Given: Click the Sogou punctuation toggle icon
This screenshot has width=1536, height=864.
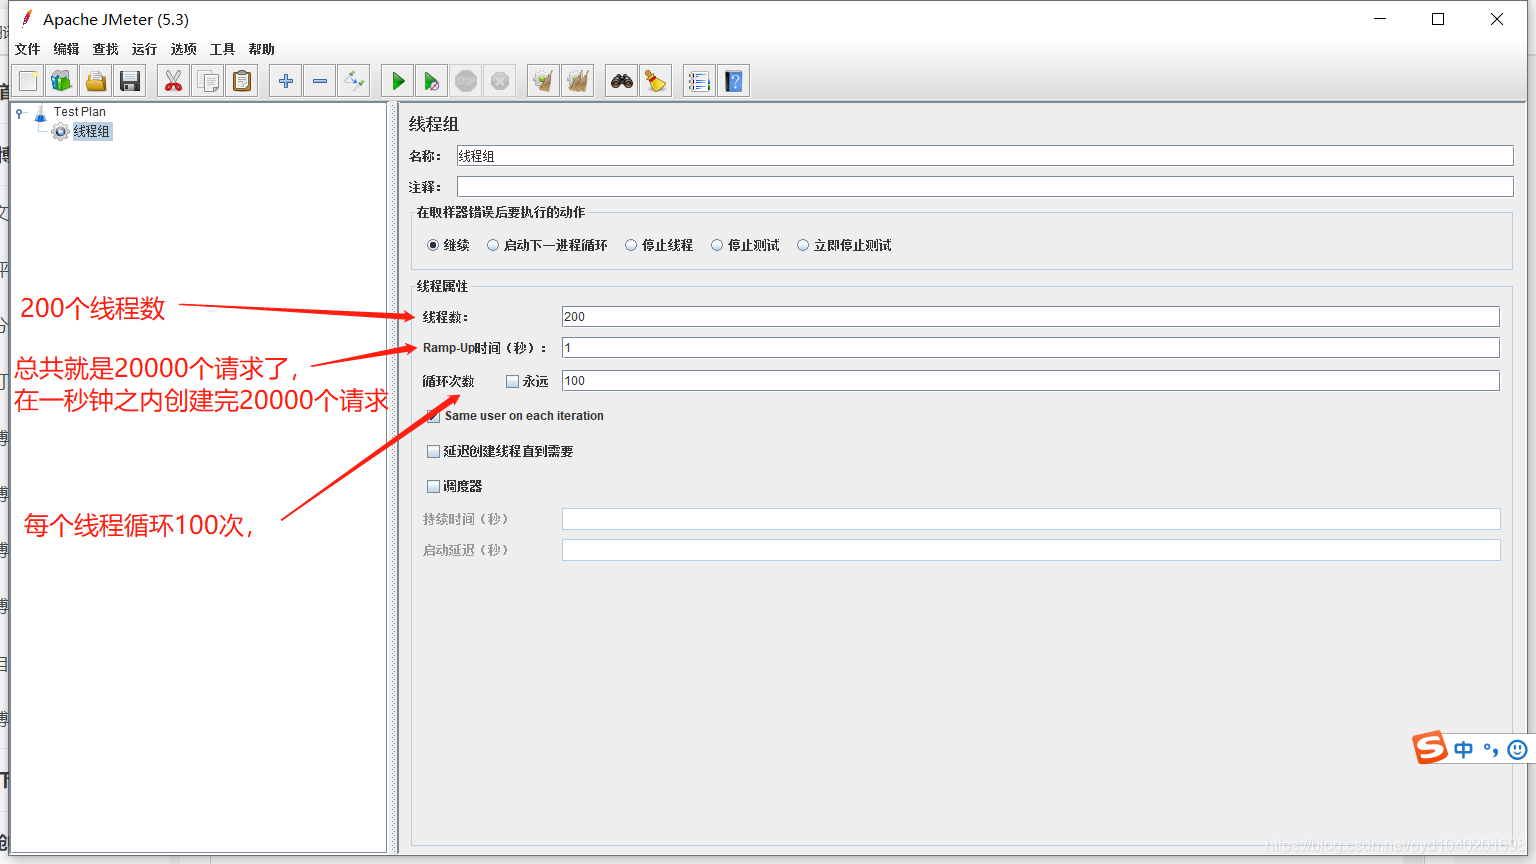Looking at the screenshot, I should click(x=1491, y=750).
